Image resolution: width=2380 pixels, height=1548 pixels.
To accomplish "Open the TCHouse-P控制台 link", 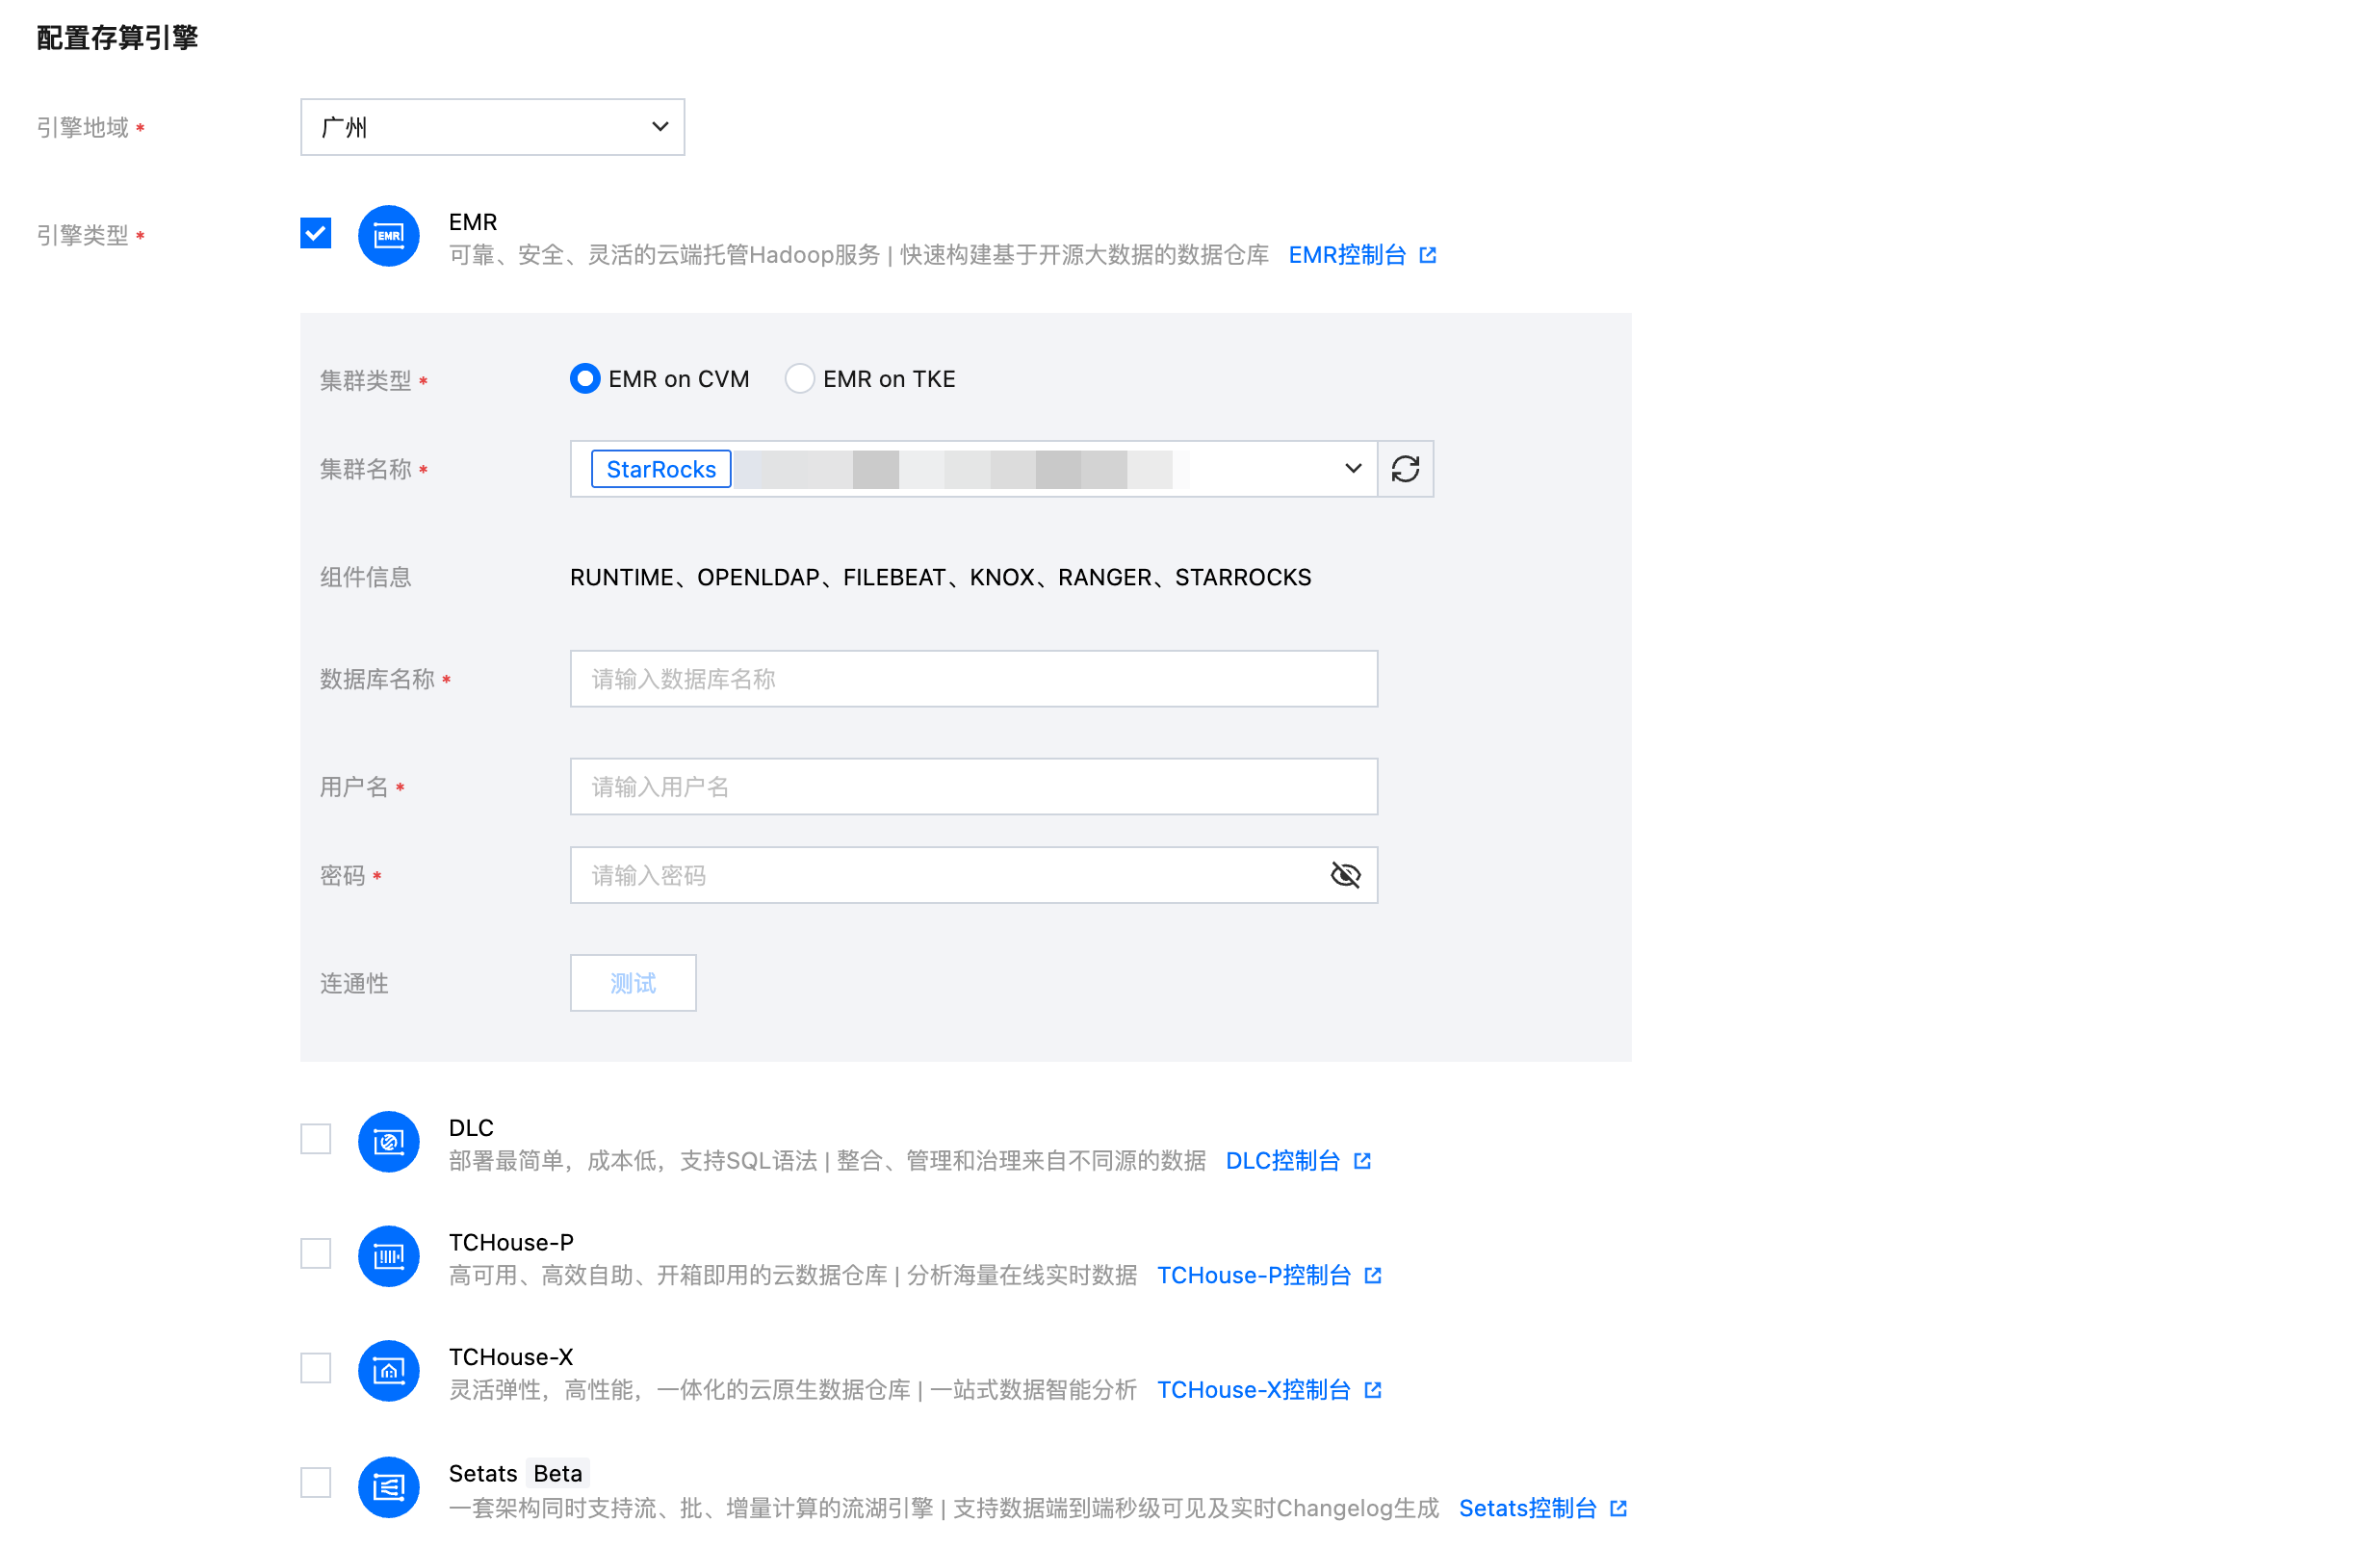I will pos(1253,1276).
